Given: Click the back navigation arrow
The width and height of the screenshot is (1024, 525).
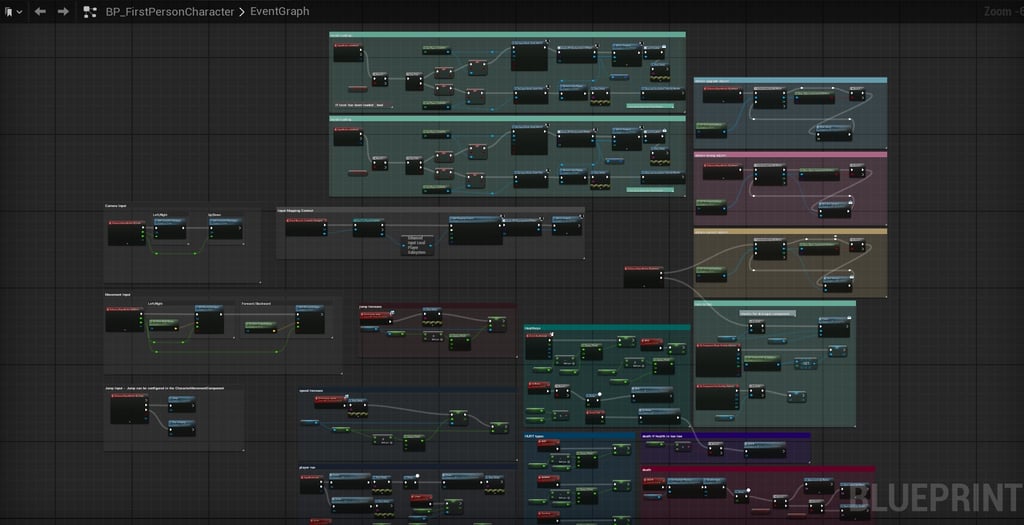Looking at the screenshot, I should [x=40, y=12].
